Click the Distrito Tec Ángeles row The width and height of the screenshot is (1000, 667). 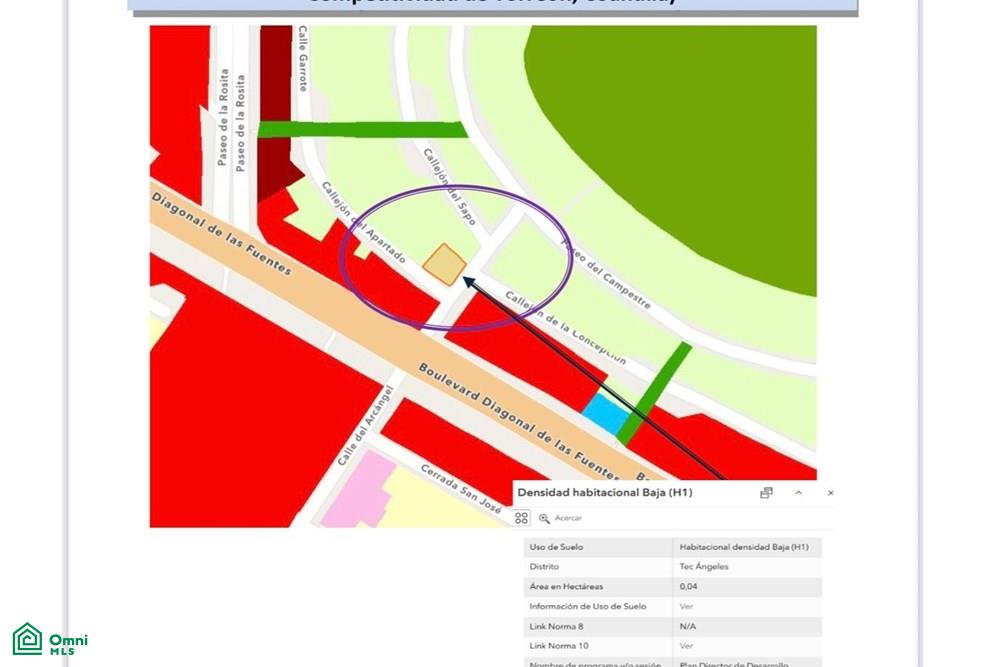(x=673, y=567)
